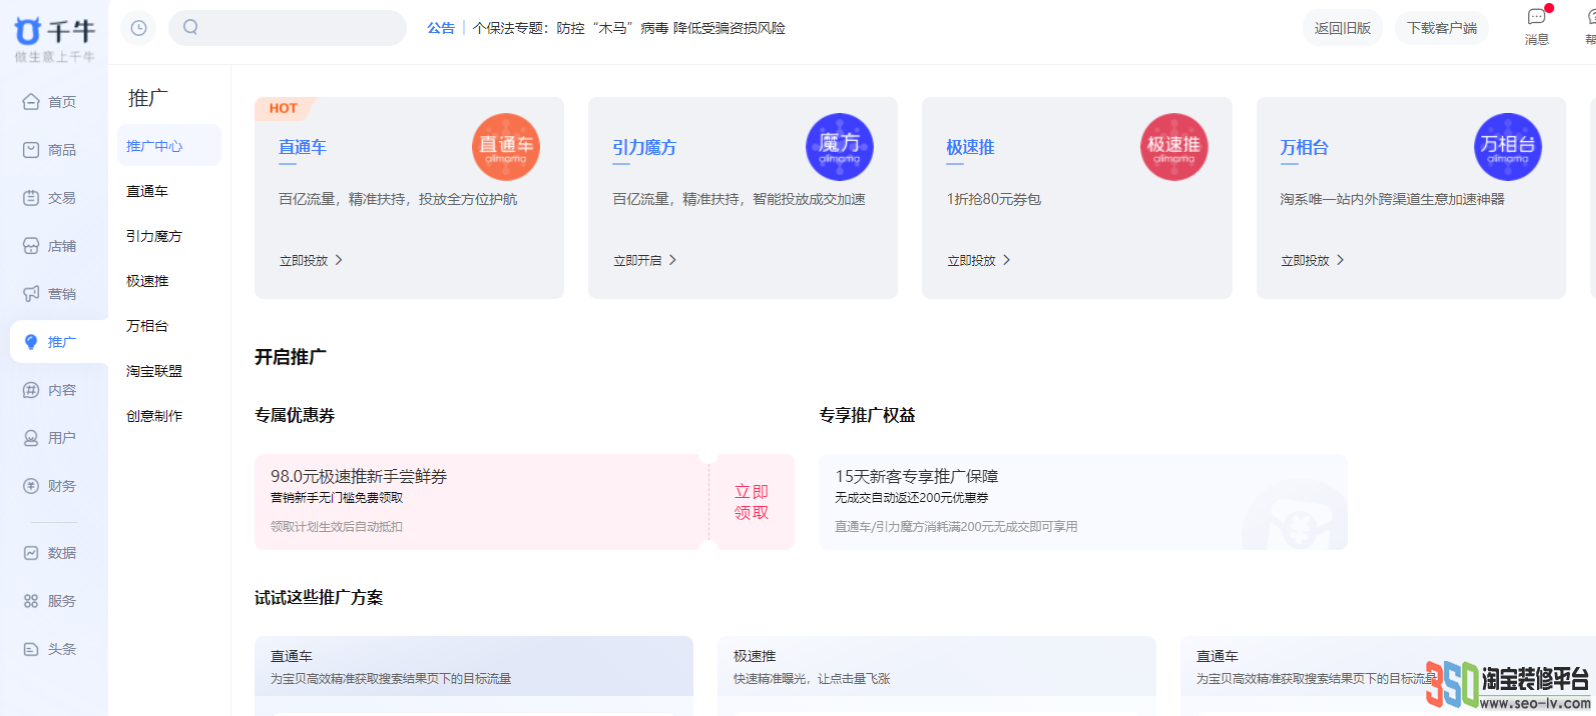Click 立即开启 text on 引力魔方 card
Viewport: 1596px width, 716px height.
tap(638, 260)
